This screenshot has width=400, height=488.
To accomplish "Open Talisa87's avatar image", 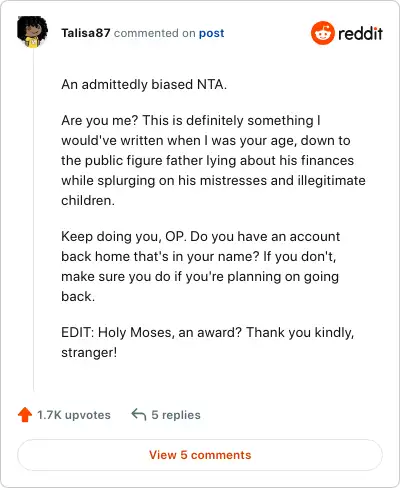I will tap(32, 32).
